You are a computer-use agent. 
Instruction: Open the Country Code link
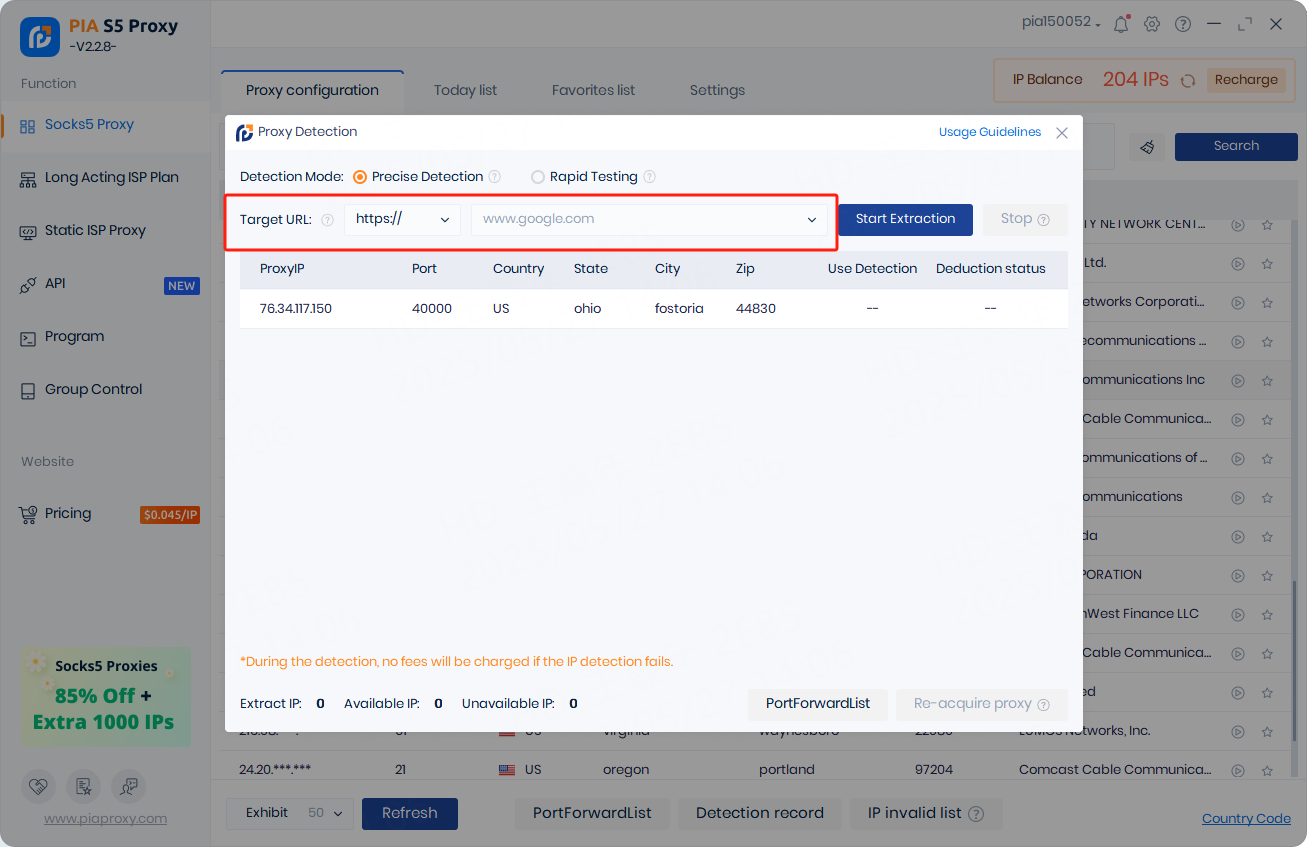tap(1246, 818)
